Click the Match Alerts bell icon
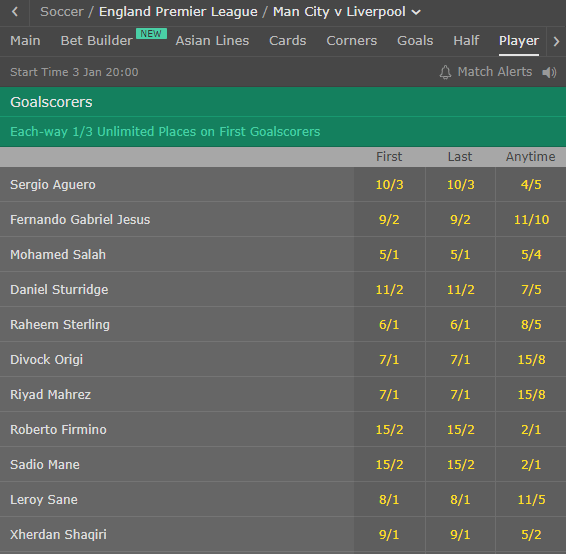Image resolution: width=566 pixels, height=554 pixels. (x=445, y=72)
